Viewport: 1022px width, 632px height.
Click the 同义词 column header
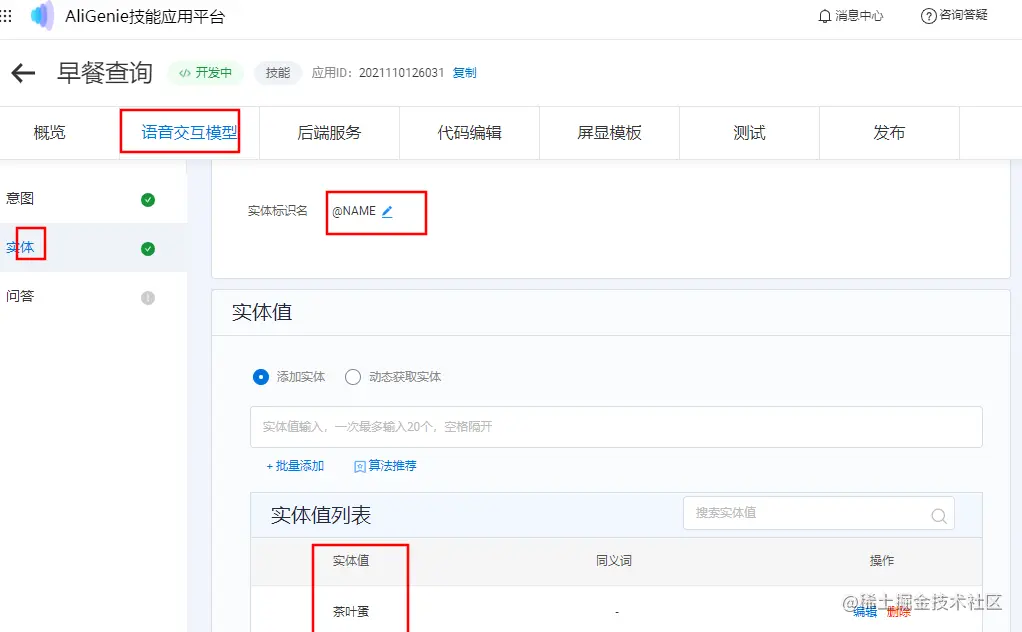pos(614,561)
